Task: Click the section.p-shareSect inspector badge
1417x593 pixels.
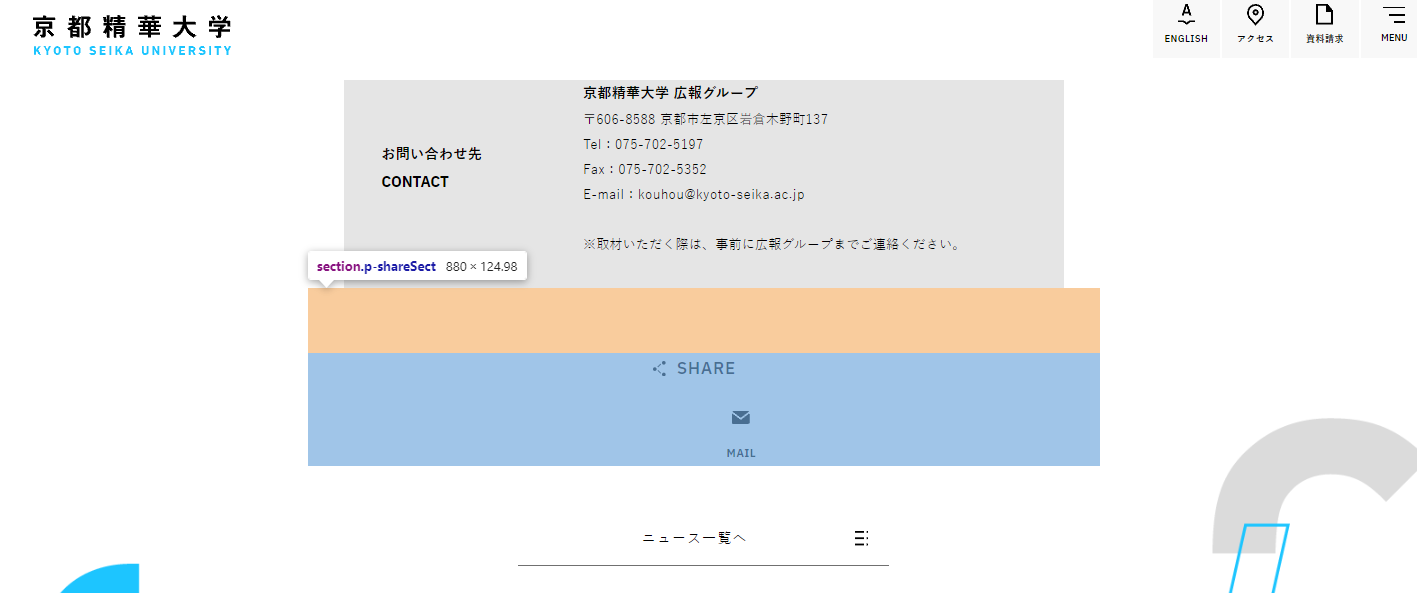Action: [x=416, y=266]
